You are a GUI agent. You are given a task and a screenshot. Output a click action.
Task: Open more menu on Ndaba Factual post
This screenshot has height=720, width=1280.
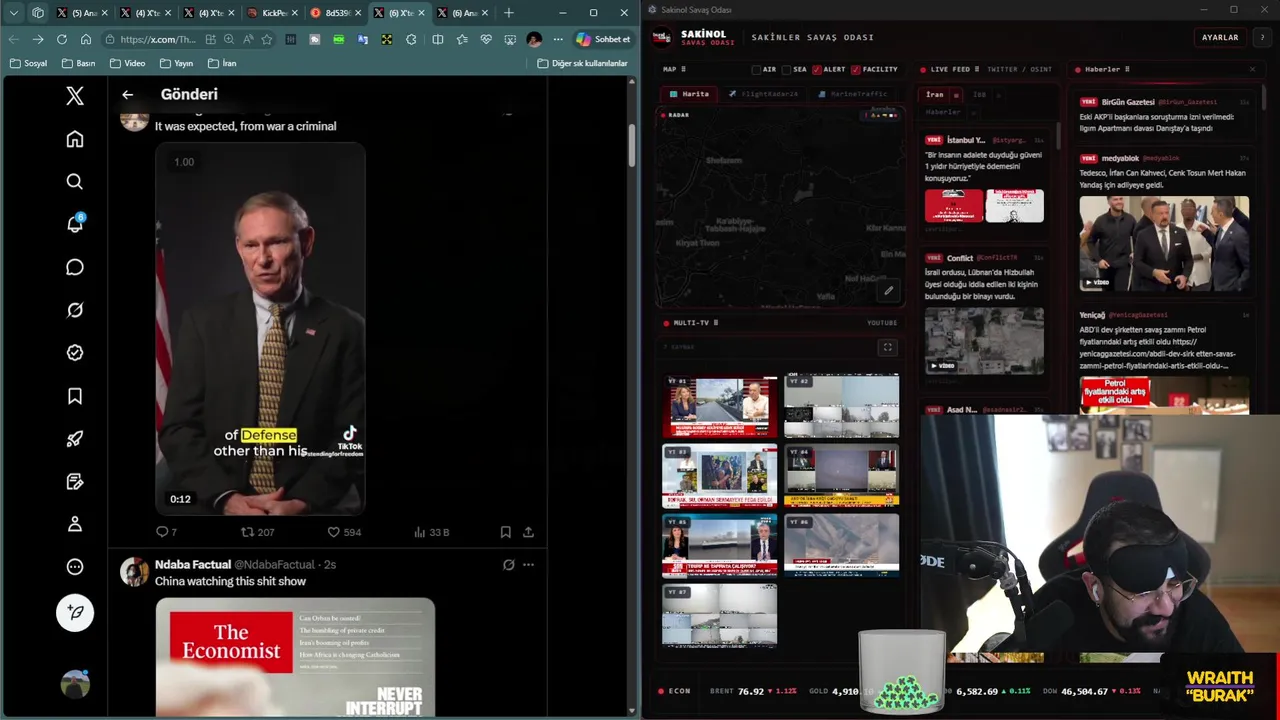pyautogui.click(x=528, y=565)
